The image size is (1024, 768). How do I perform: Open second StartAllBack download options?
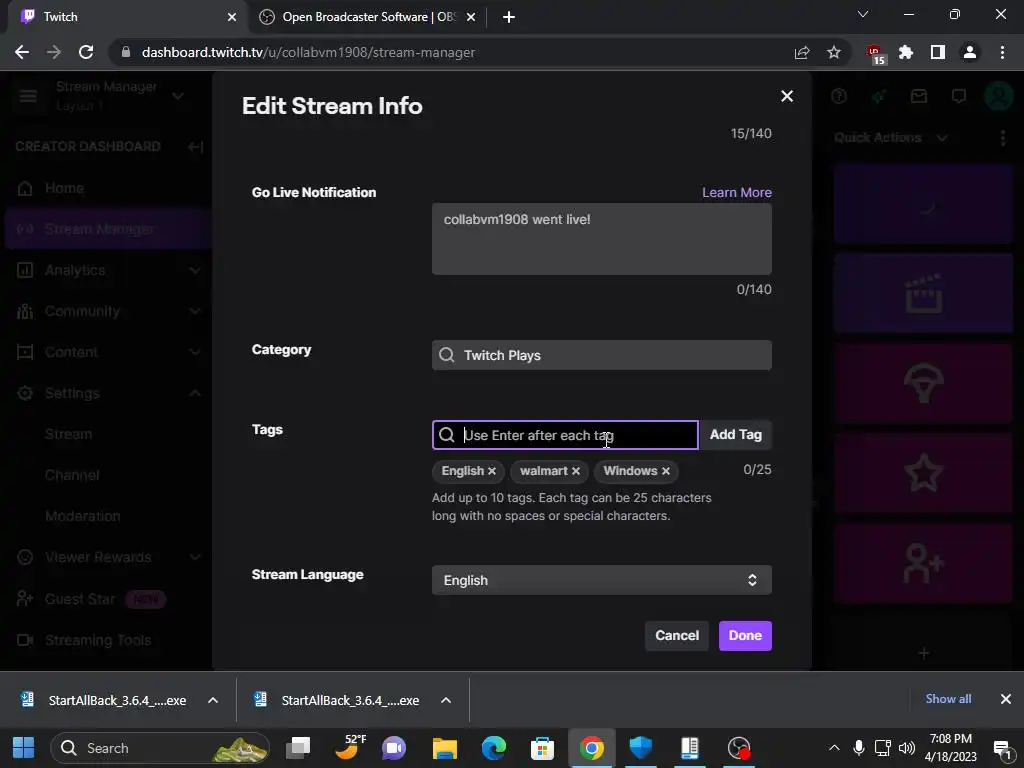[x=446, y=700]
